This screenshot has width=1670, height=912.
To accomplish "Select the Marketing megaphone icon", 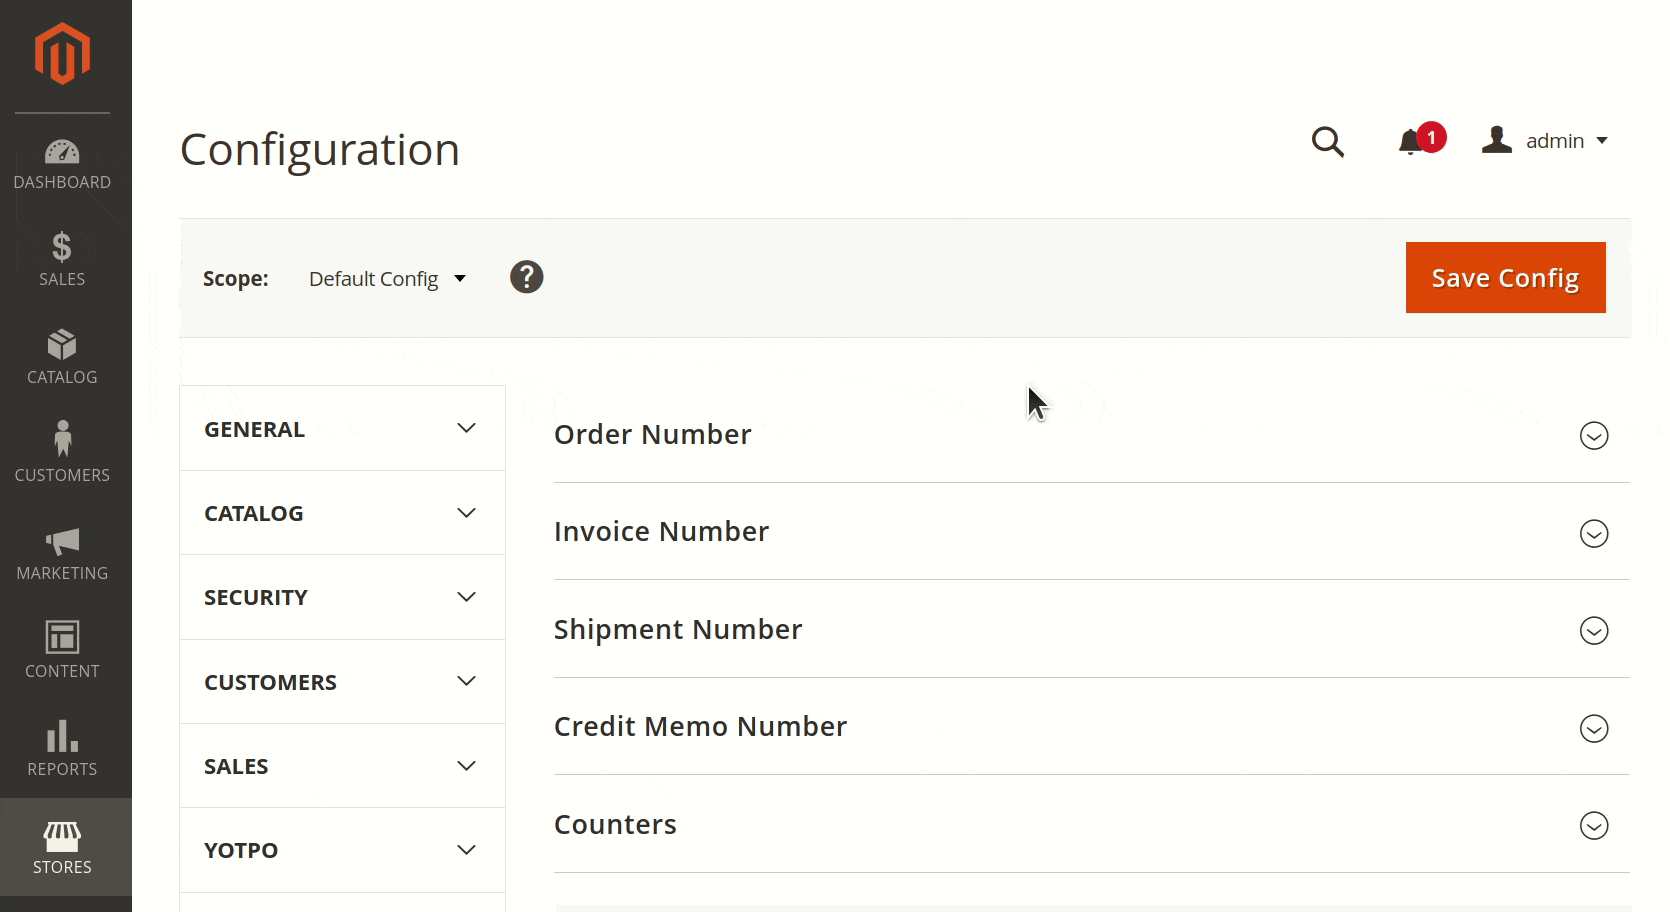I will click(62, 553).
